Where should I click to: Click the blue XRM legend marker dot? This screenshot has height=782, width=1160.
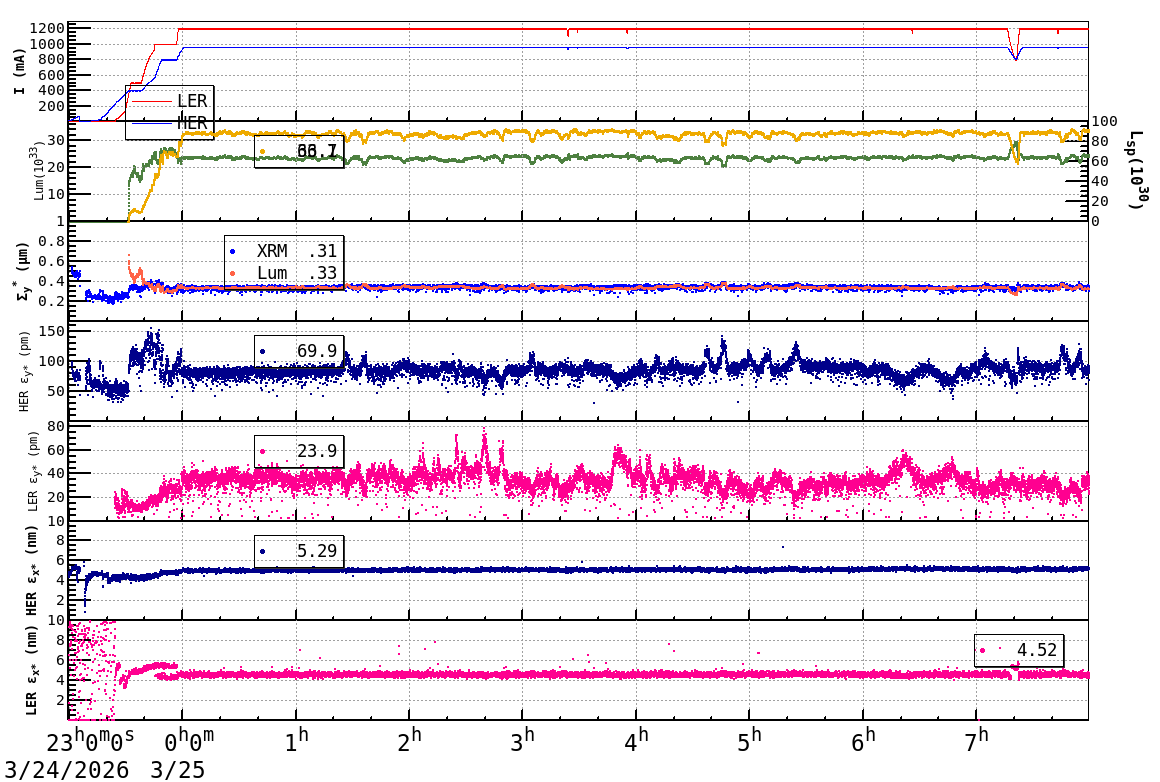point(233,253)
